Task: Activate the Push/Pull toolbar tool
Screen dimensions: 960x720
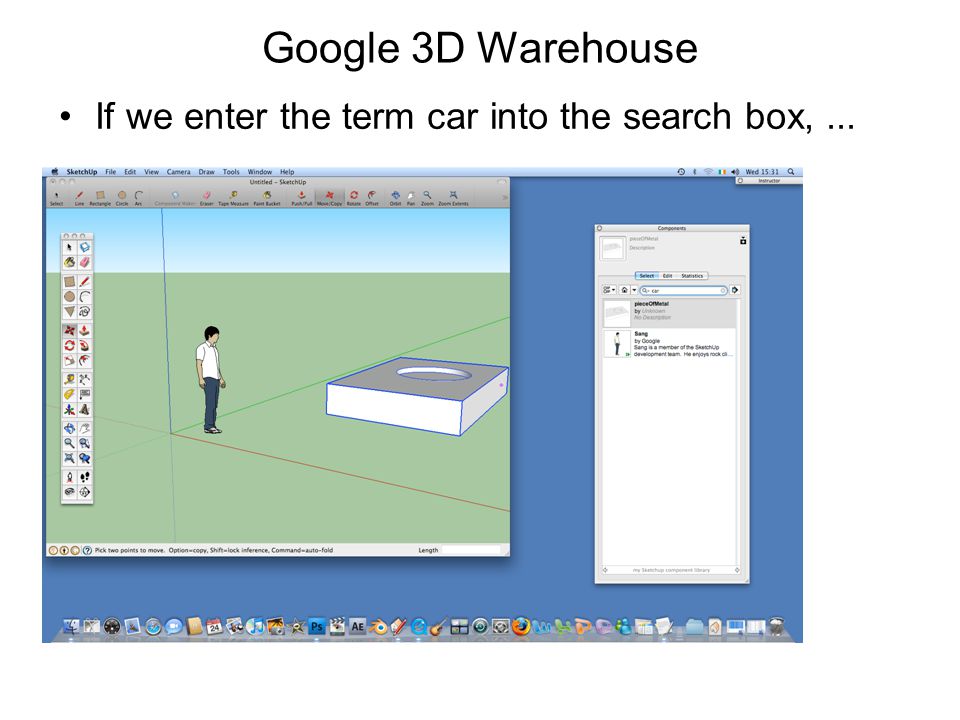Action: point(301,196)
